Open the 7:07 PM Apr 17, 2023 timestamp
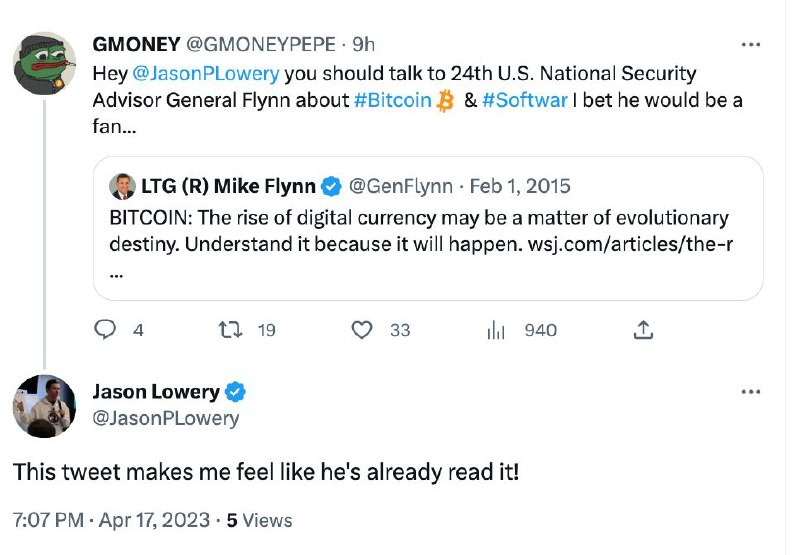This screenshot has width=800, height=555. coord(111,520)
